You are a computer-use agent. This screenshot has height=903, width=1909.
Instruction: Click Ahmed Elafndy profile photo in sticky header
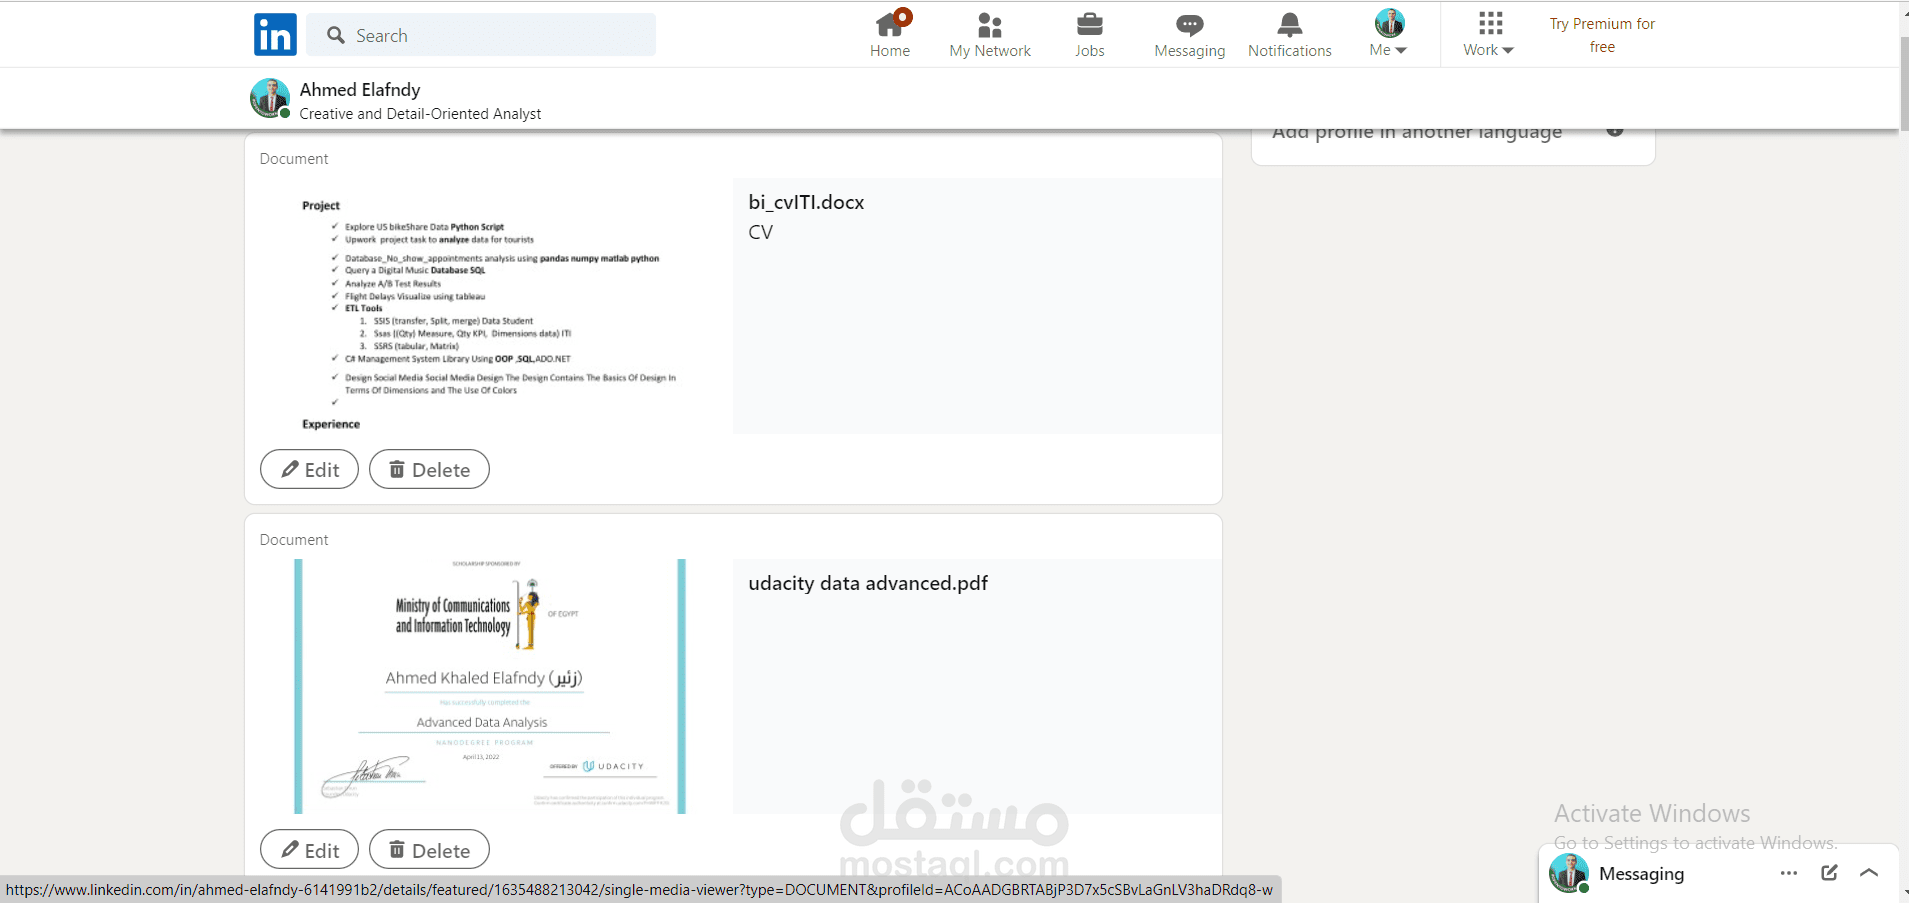[270, 98]
